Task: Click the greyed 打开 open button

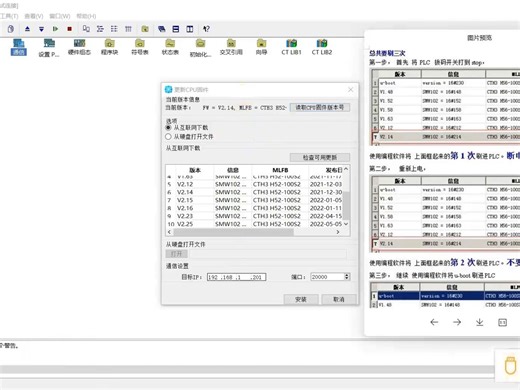Action: pos(177,254)
